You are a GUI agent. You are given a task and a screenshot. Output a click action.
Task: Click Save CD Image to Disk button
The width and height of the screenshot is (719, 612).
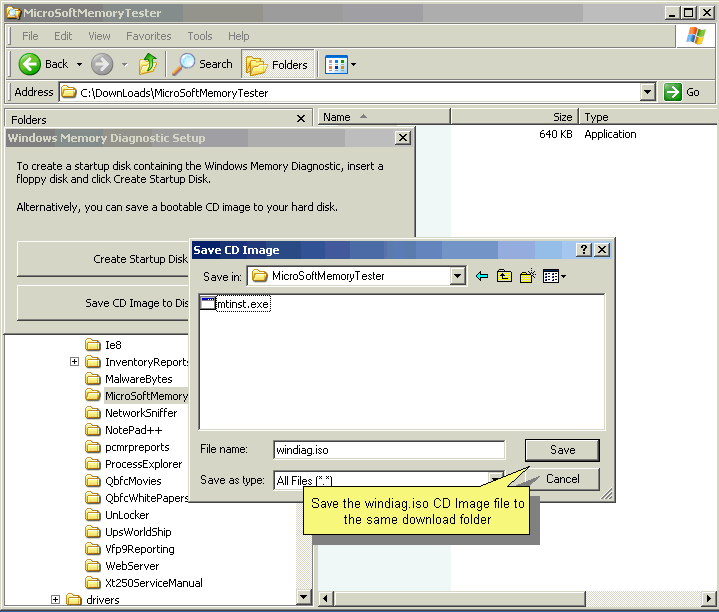point(103,303)
